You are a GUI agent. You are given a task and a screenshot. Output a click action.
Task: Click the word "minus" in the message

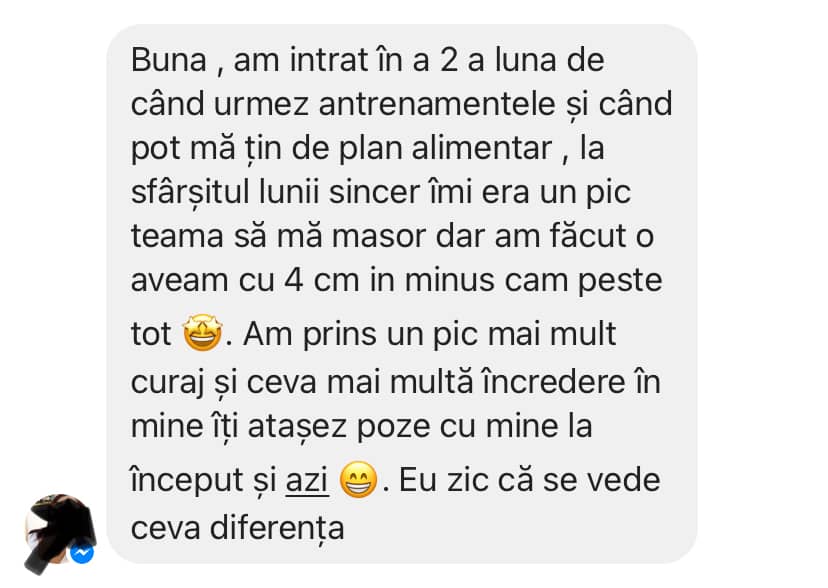pos(449,280)
